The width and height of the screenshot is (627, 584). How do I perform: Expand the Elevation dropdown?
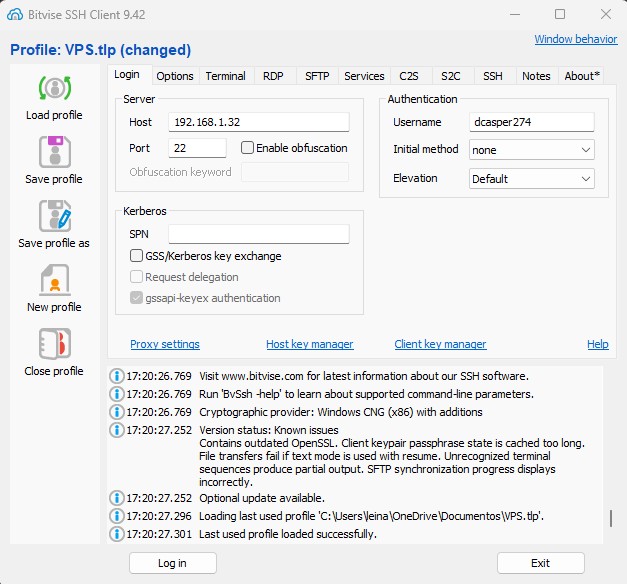pos(532,179)
